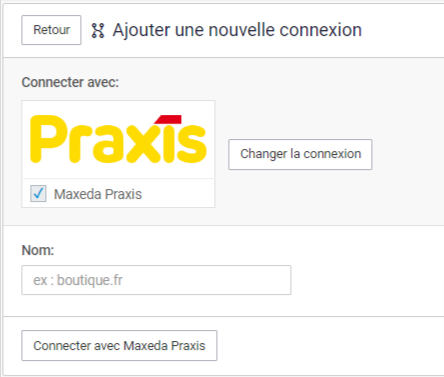The image size is (444, 377).
Task: Click the blue checkmark tick icon
Action: (38, 193)
